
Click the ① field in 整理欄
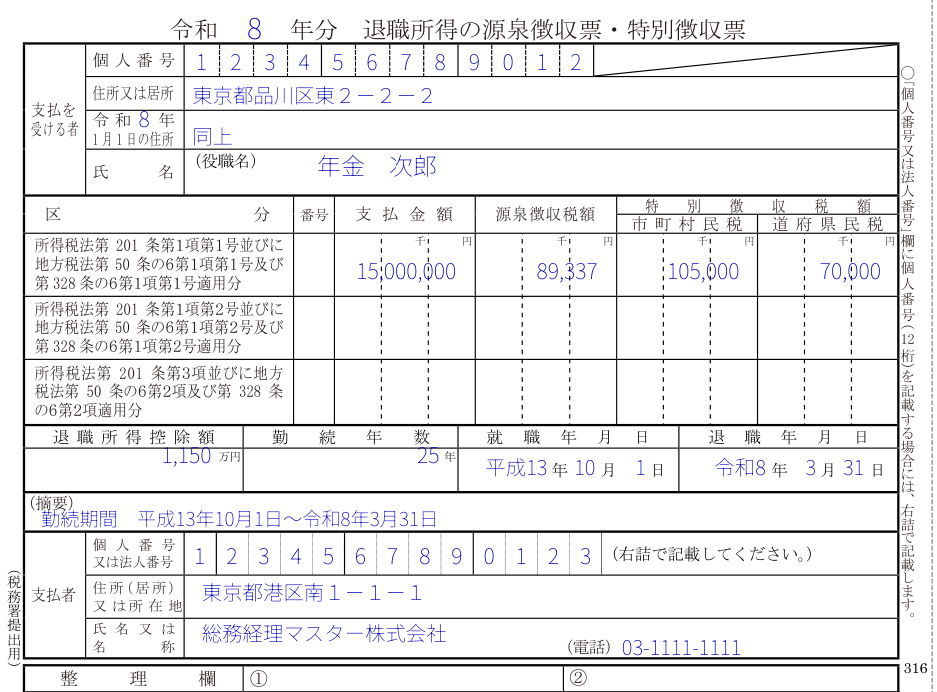(403, 679)
